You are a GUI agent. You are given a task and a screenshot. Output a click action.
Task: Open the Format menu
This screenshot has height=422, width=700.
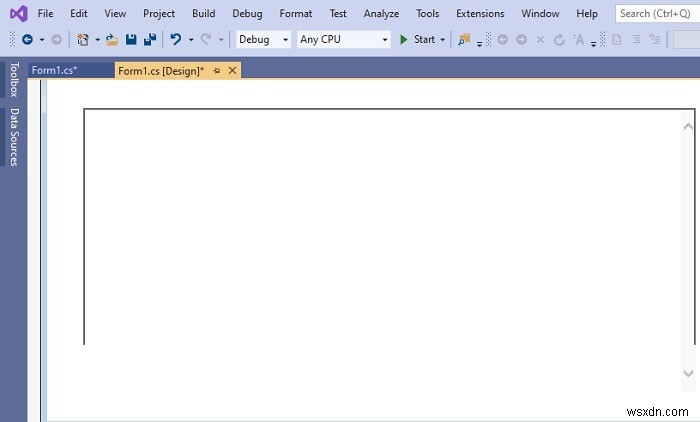(296, 14)
